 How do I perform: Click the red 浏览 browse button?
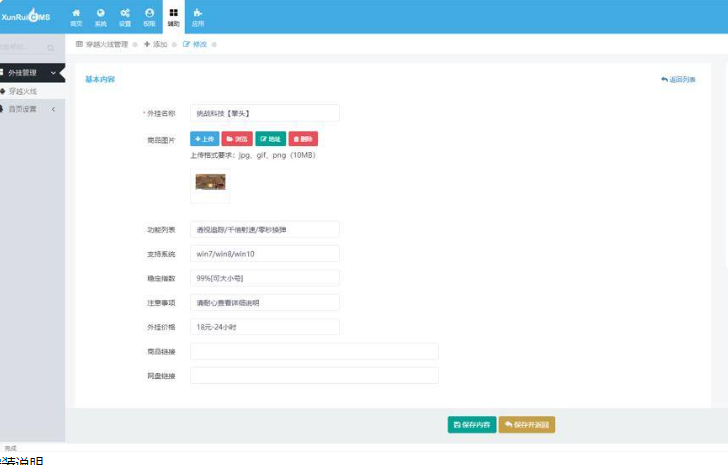click(x=237, y=139)
